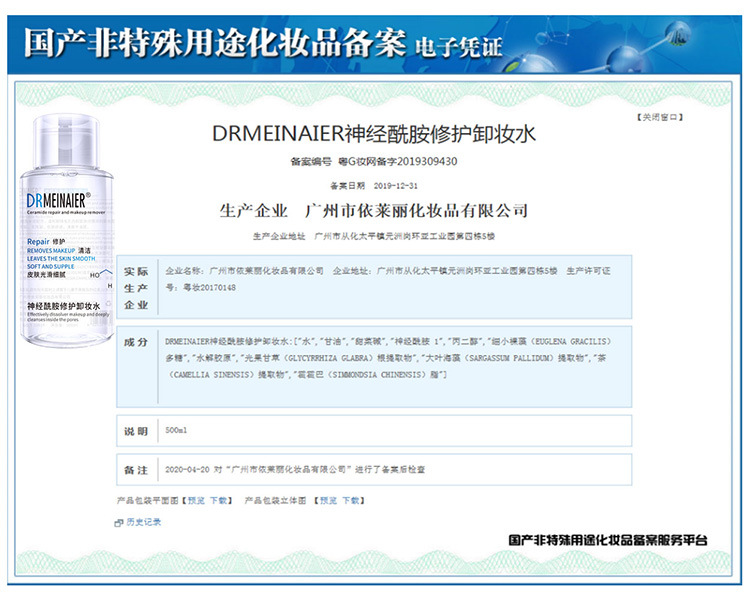Select the filing date 2019-12-31

396,186
